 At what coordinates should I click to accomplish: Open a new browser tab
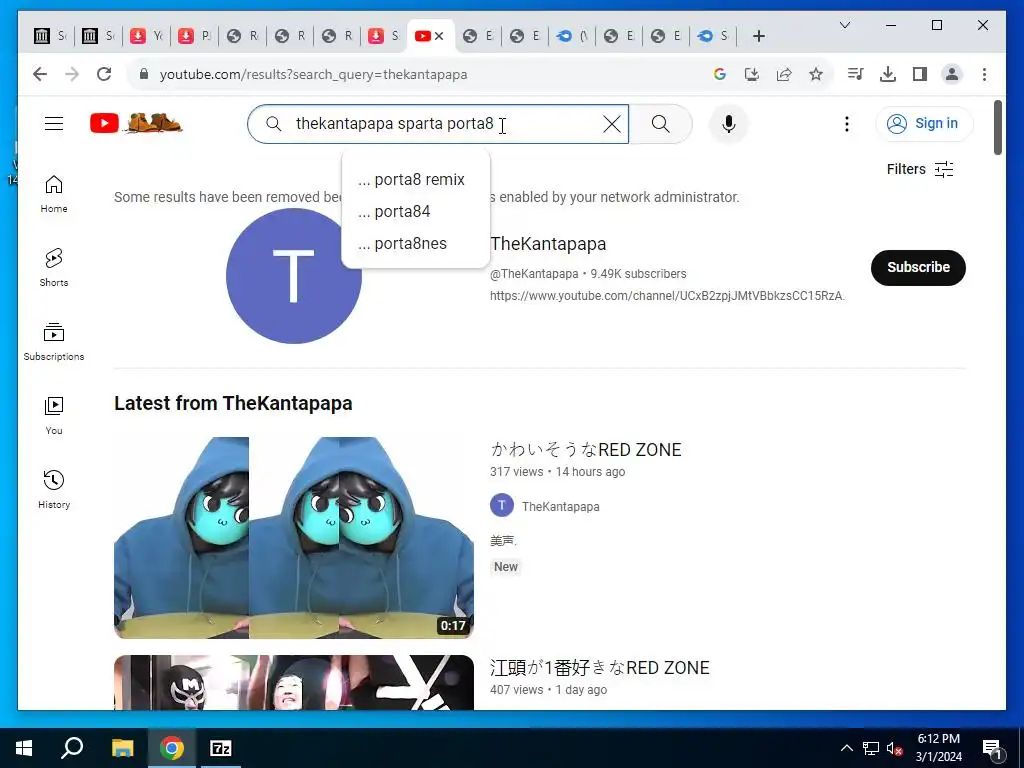point(758,36)
